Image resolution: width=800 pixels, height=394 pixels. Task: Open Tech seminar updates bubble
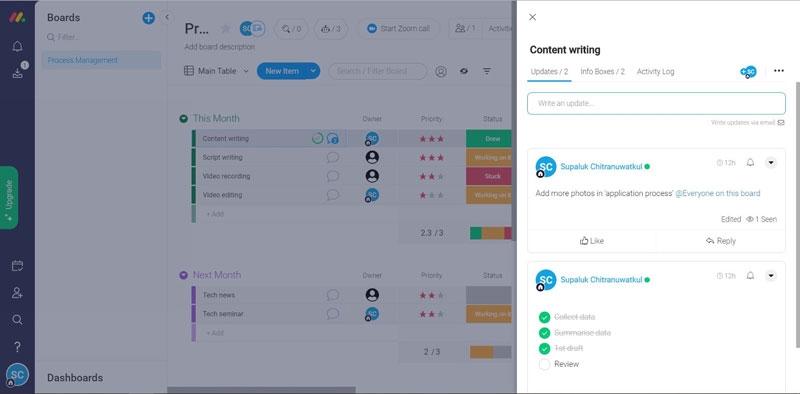coord(333,313)
